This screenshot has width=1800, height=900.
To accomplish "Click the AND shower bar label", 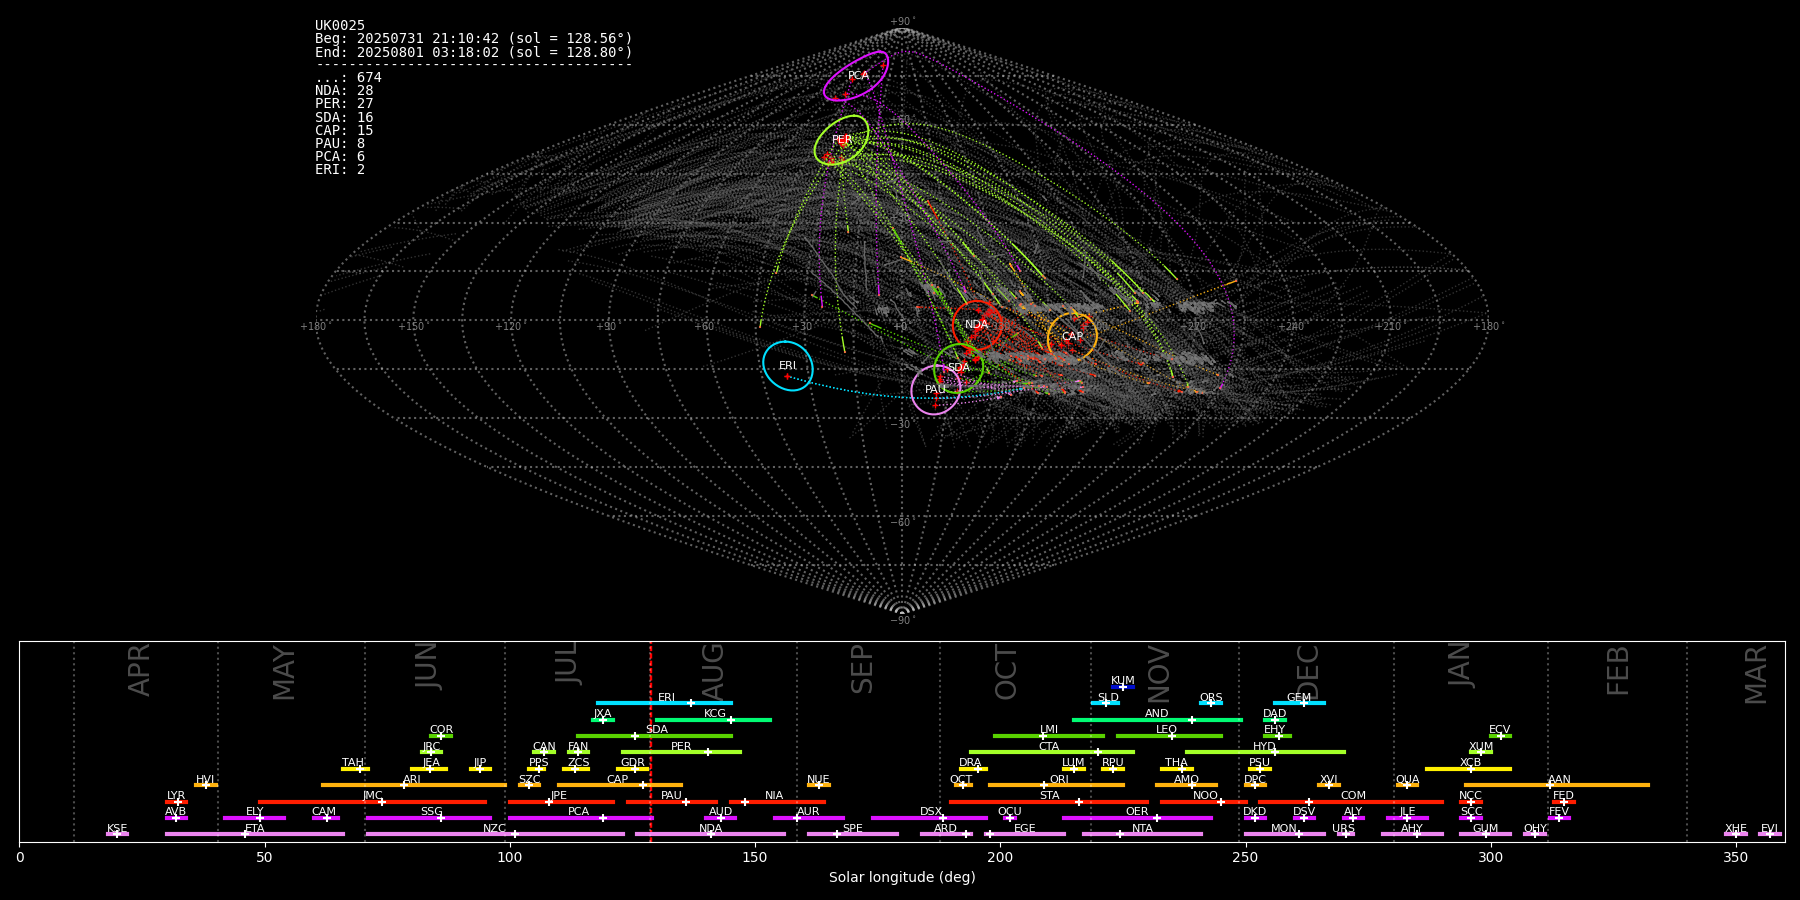I will (x=1157, y=714).
